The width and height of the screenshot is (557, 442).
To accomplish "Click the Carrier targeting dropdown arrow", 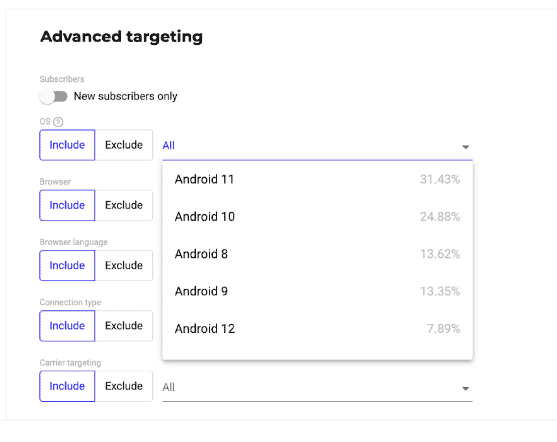I will click(465, 389).
